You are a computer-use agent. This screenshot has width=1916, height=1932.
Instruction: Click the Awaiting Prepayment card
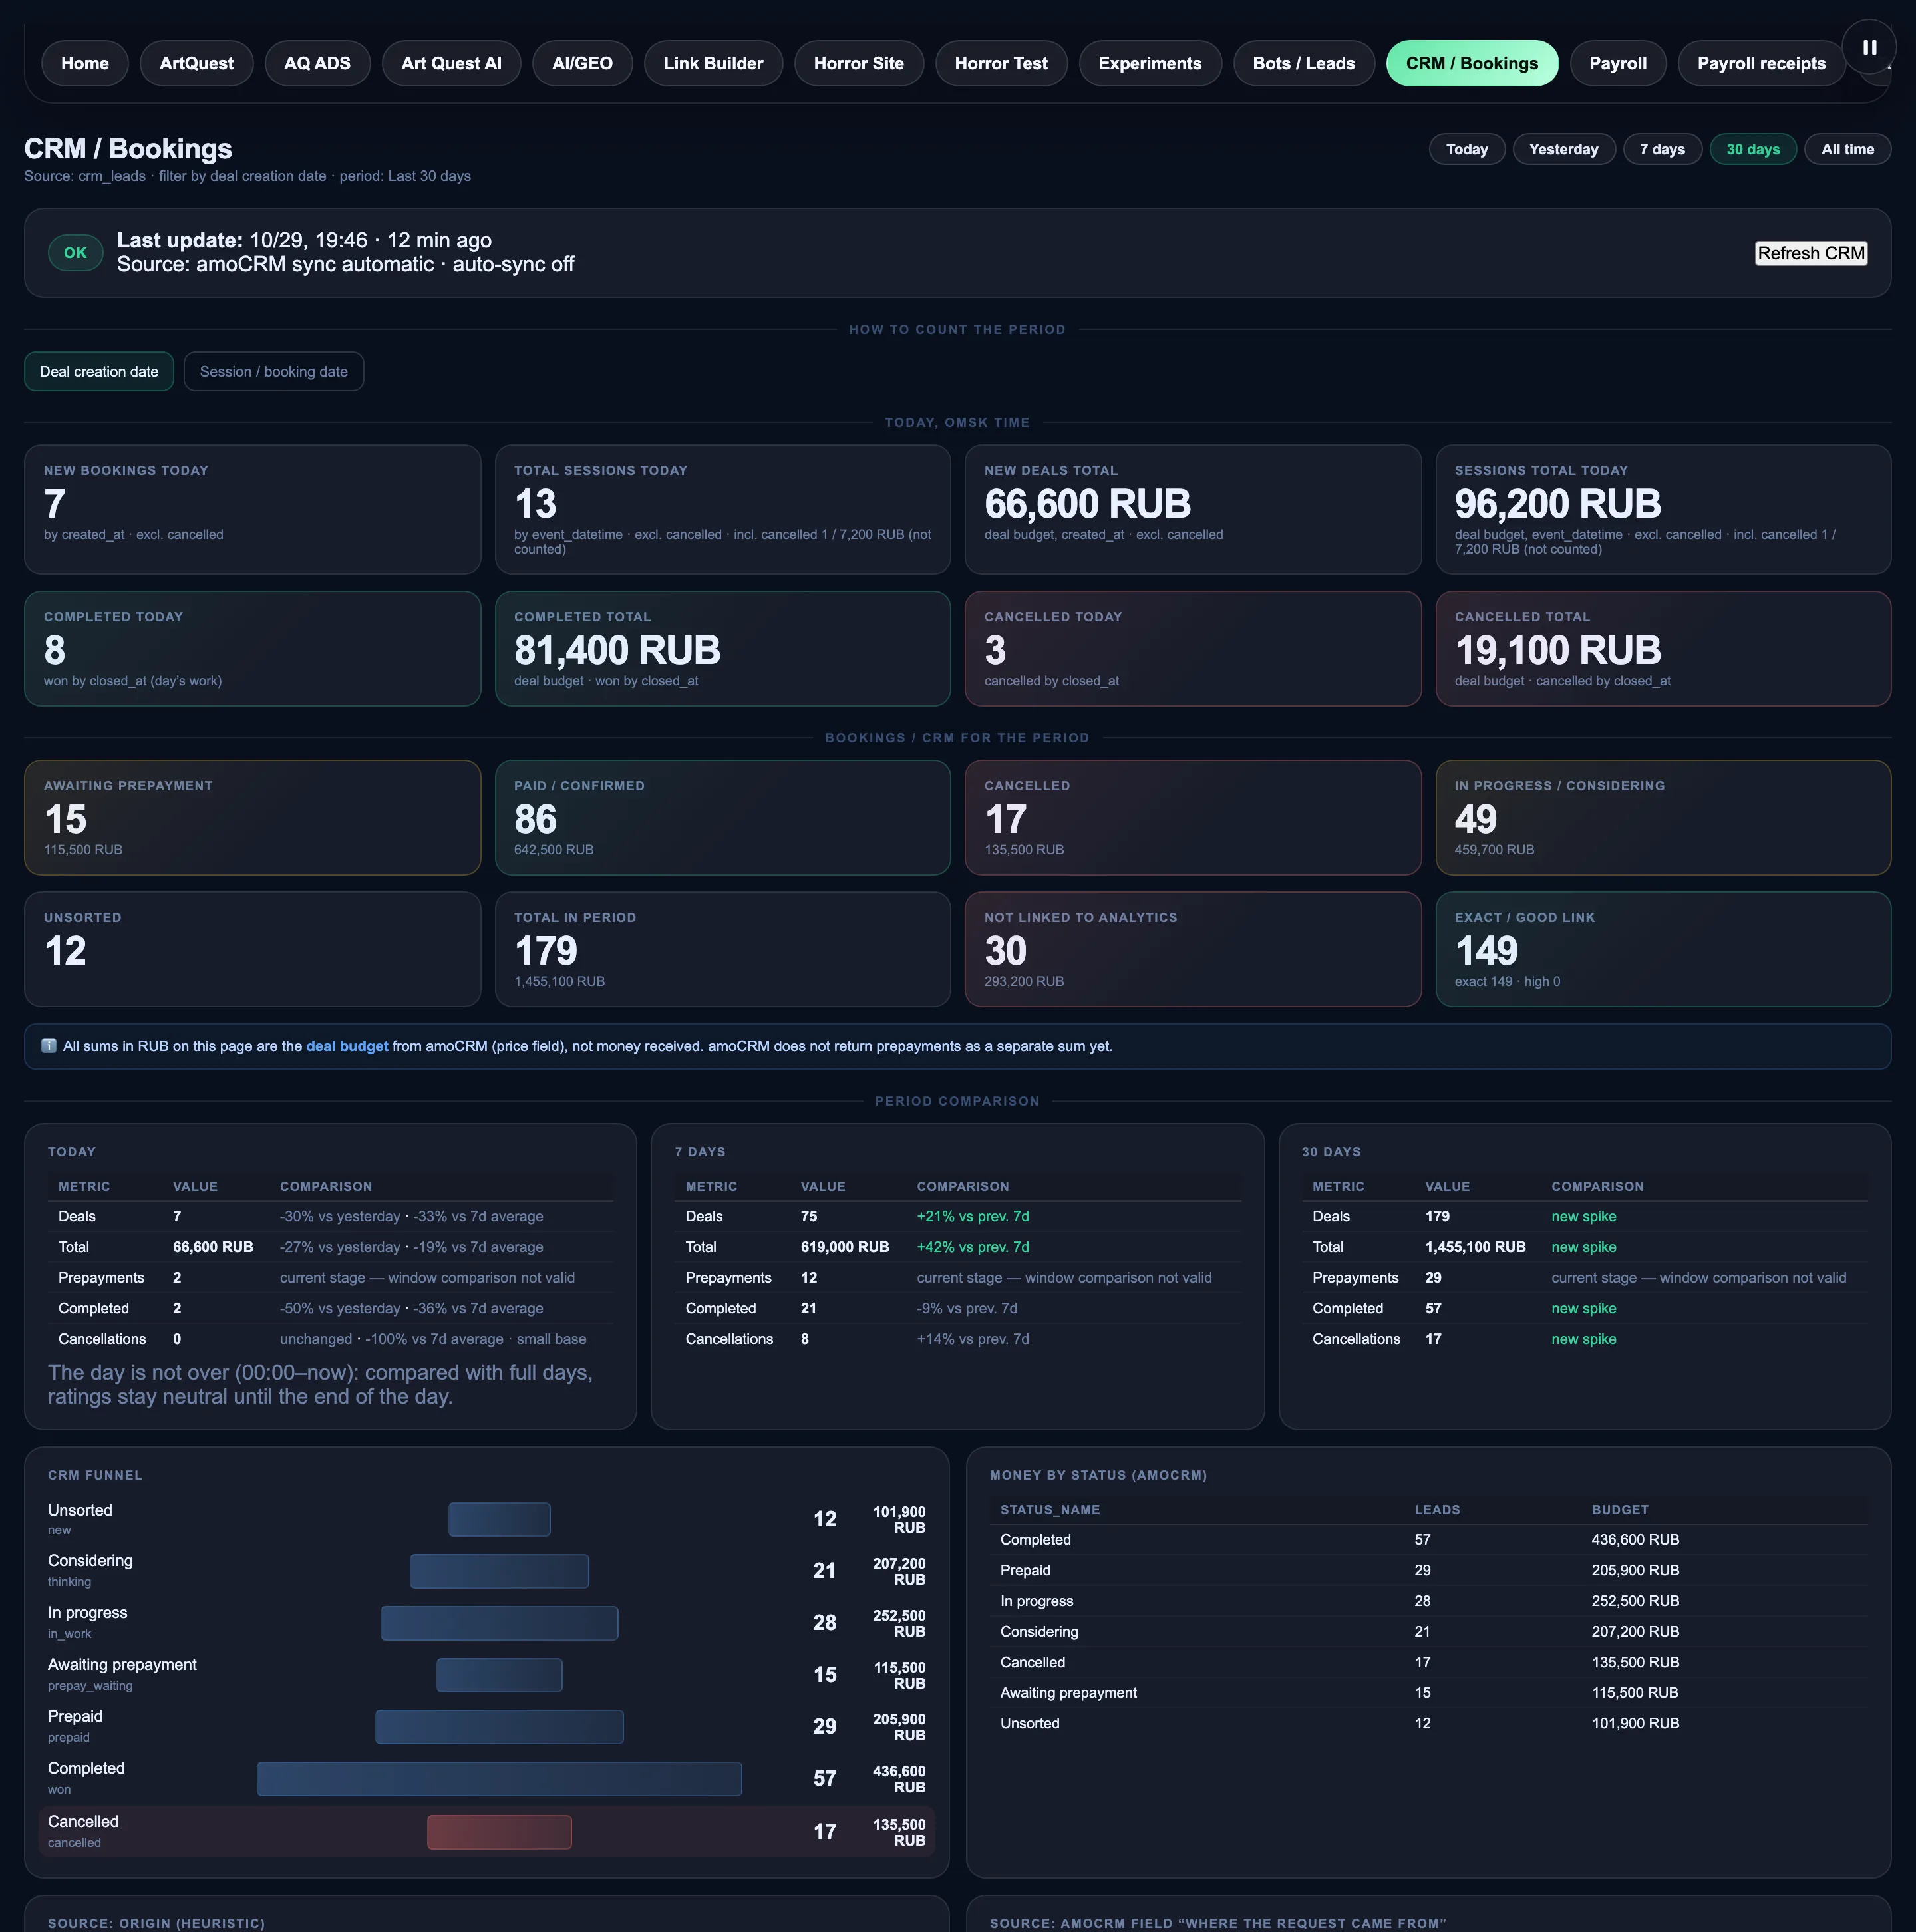(252, 817)
